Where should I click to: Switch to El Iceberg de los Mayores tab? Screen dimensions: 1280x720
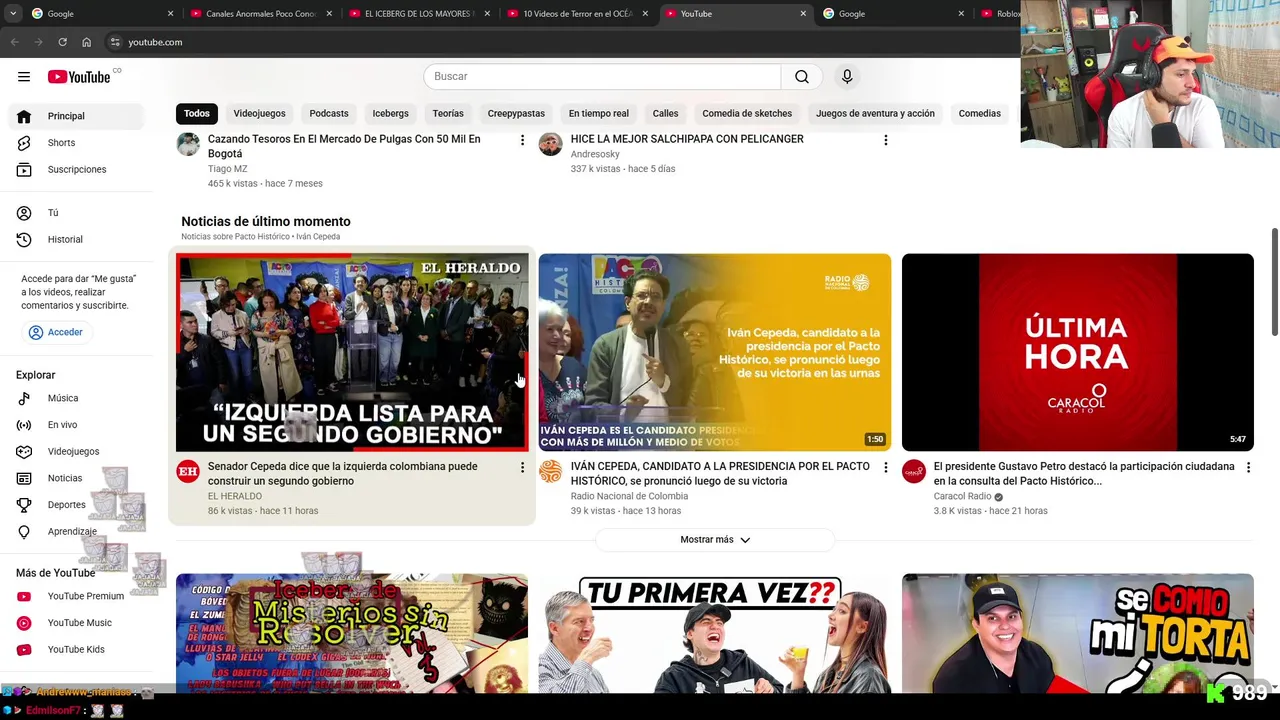tap(419, 14)
